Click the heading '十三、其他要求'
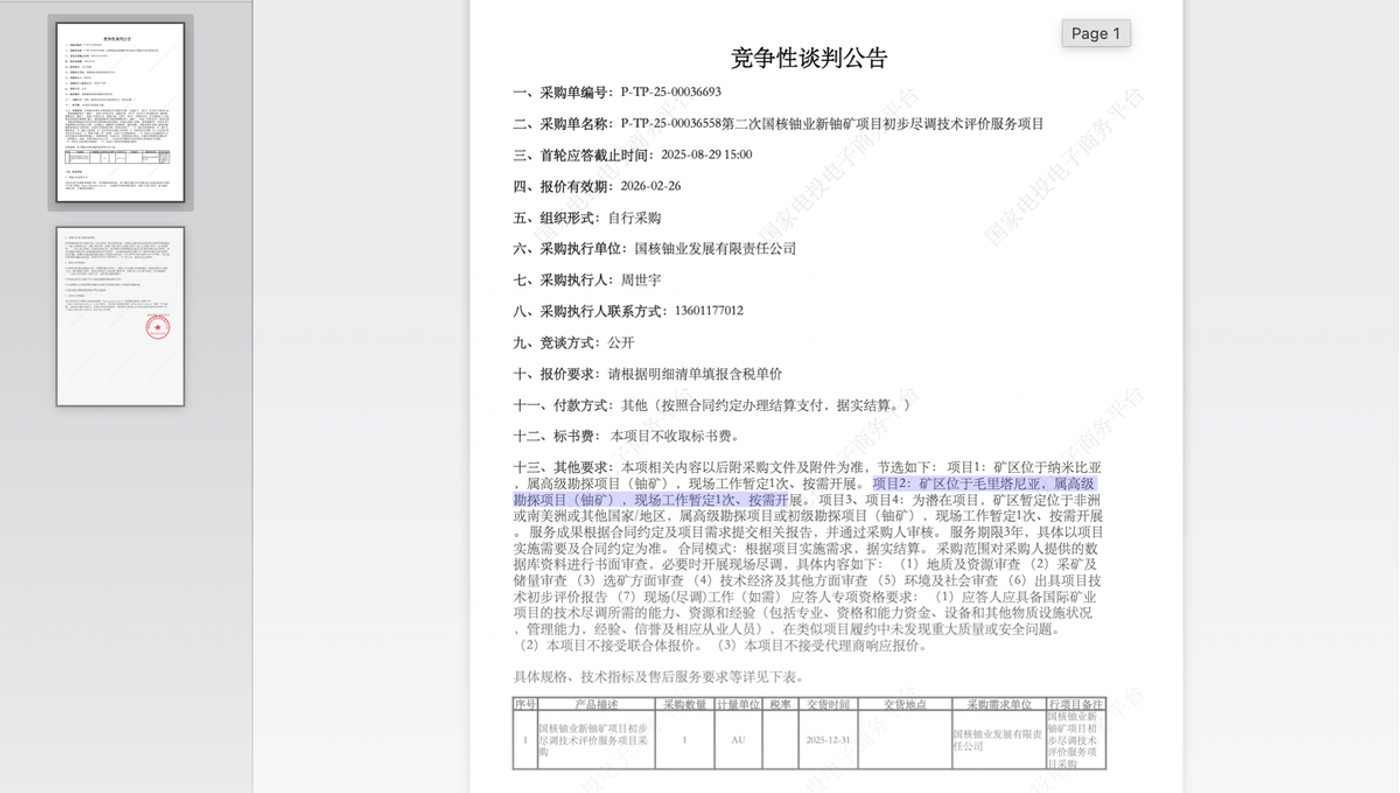This screenshot has width=1400, height=793. 563,468
